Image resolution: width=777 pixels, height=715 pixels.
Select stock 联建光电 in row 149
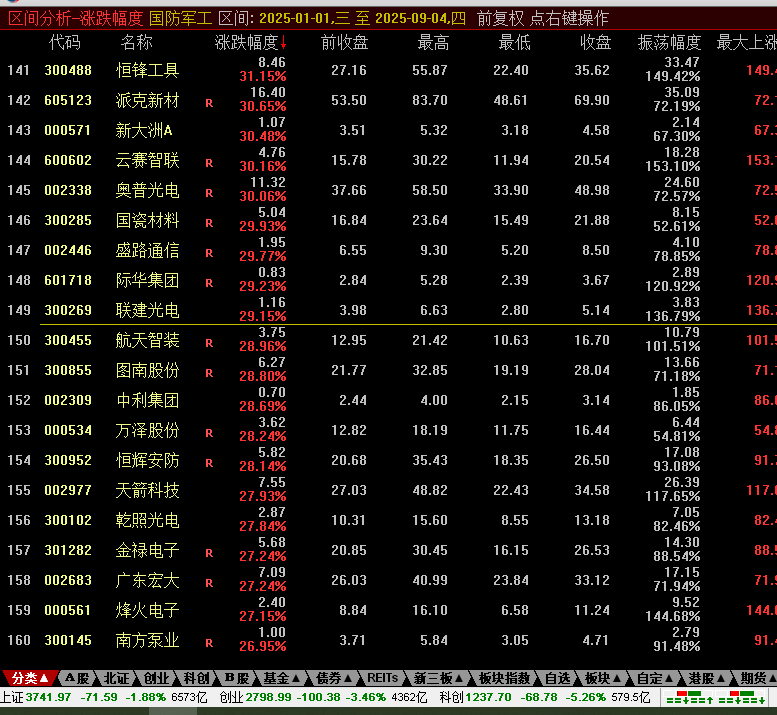[x=147, y=310]
